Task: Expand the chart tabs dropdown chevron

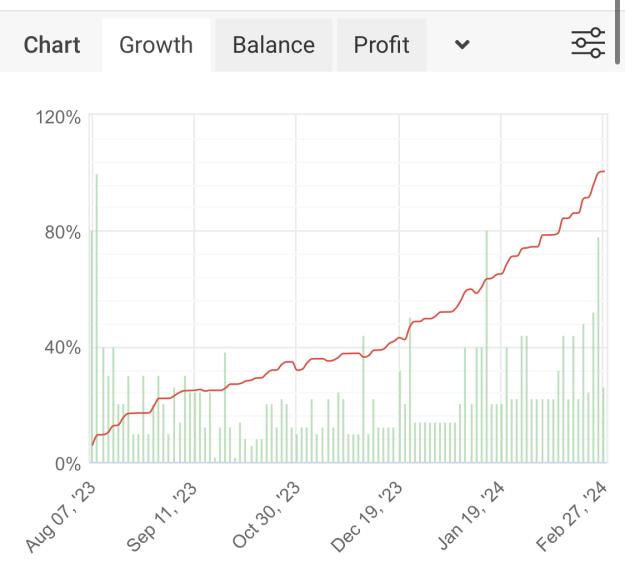Action: click(462, 44)
